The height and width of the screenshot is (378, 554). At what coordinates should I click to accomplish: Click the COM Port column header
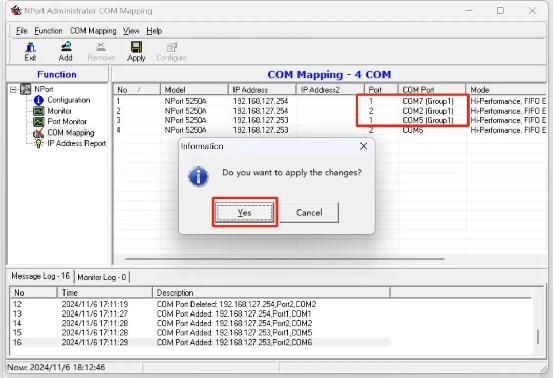(432, 90)
